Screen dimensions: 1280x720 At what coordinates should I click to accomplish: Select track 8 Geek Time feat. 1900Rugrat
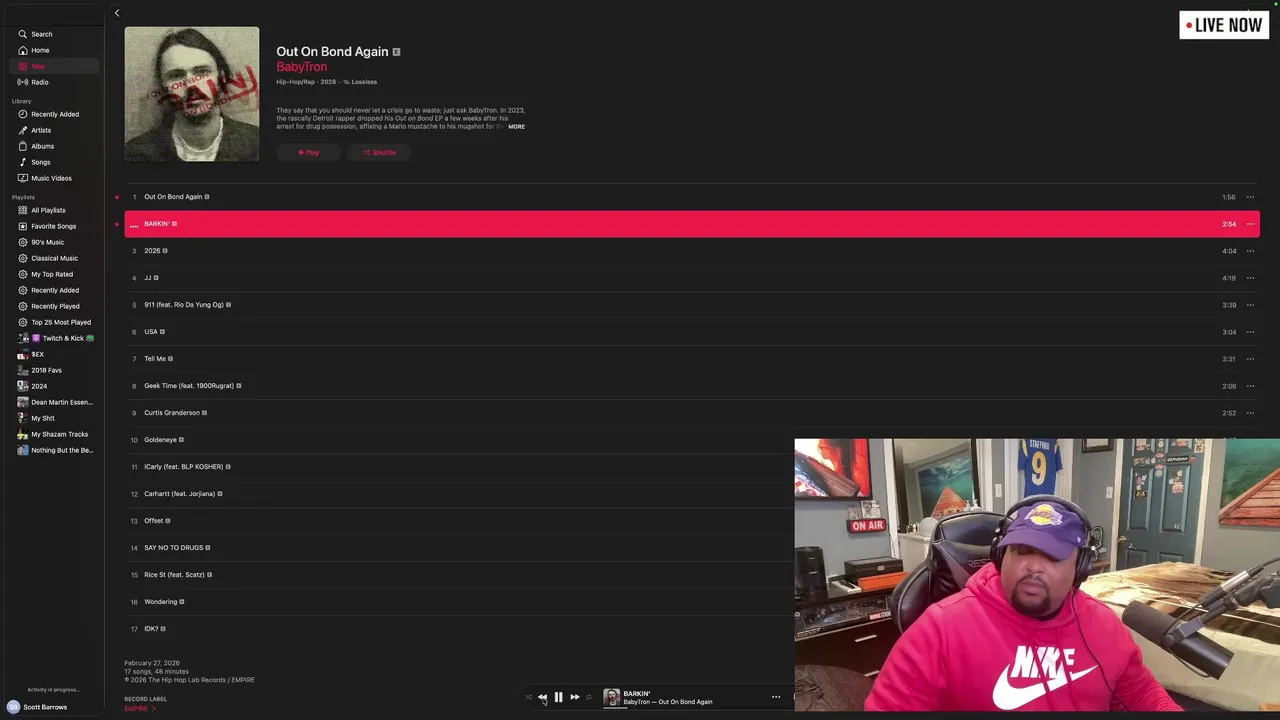692,386
